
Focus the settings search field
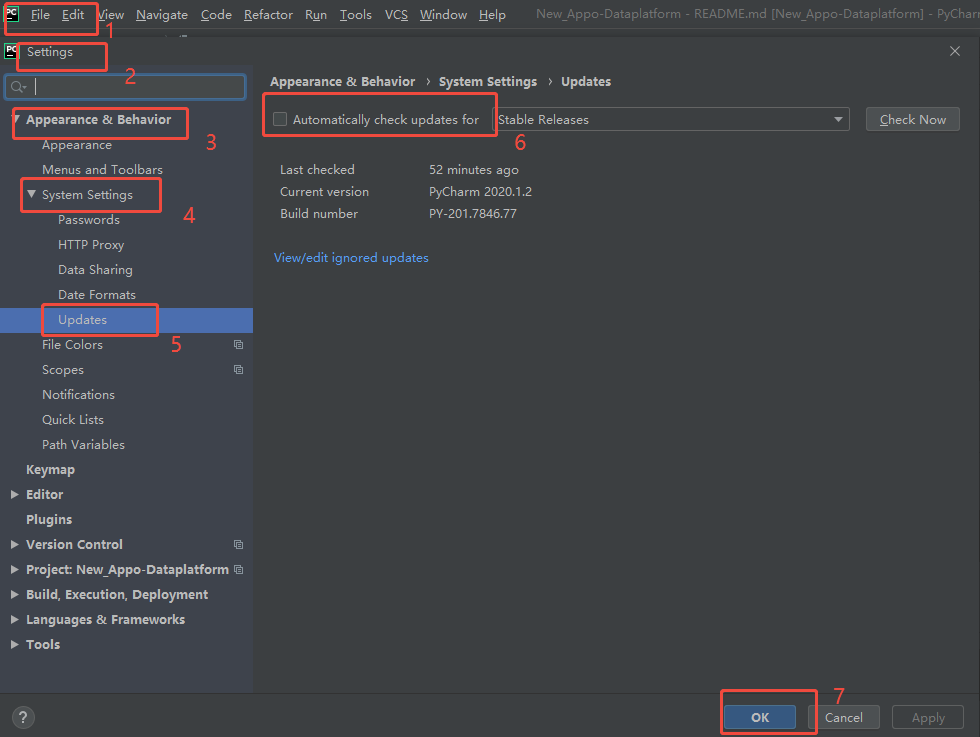(126, 87)
